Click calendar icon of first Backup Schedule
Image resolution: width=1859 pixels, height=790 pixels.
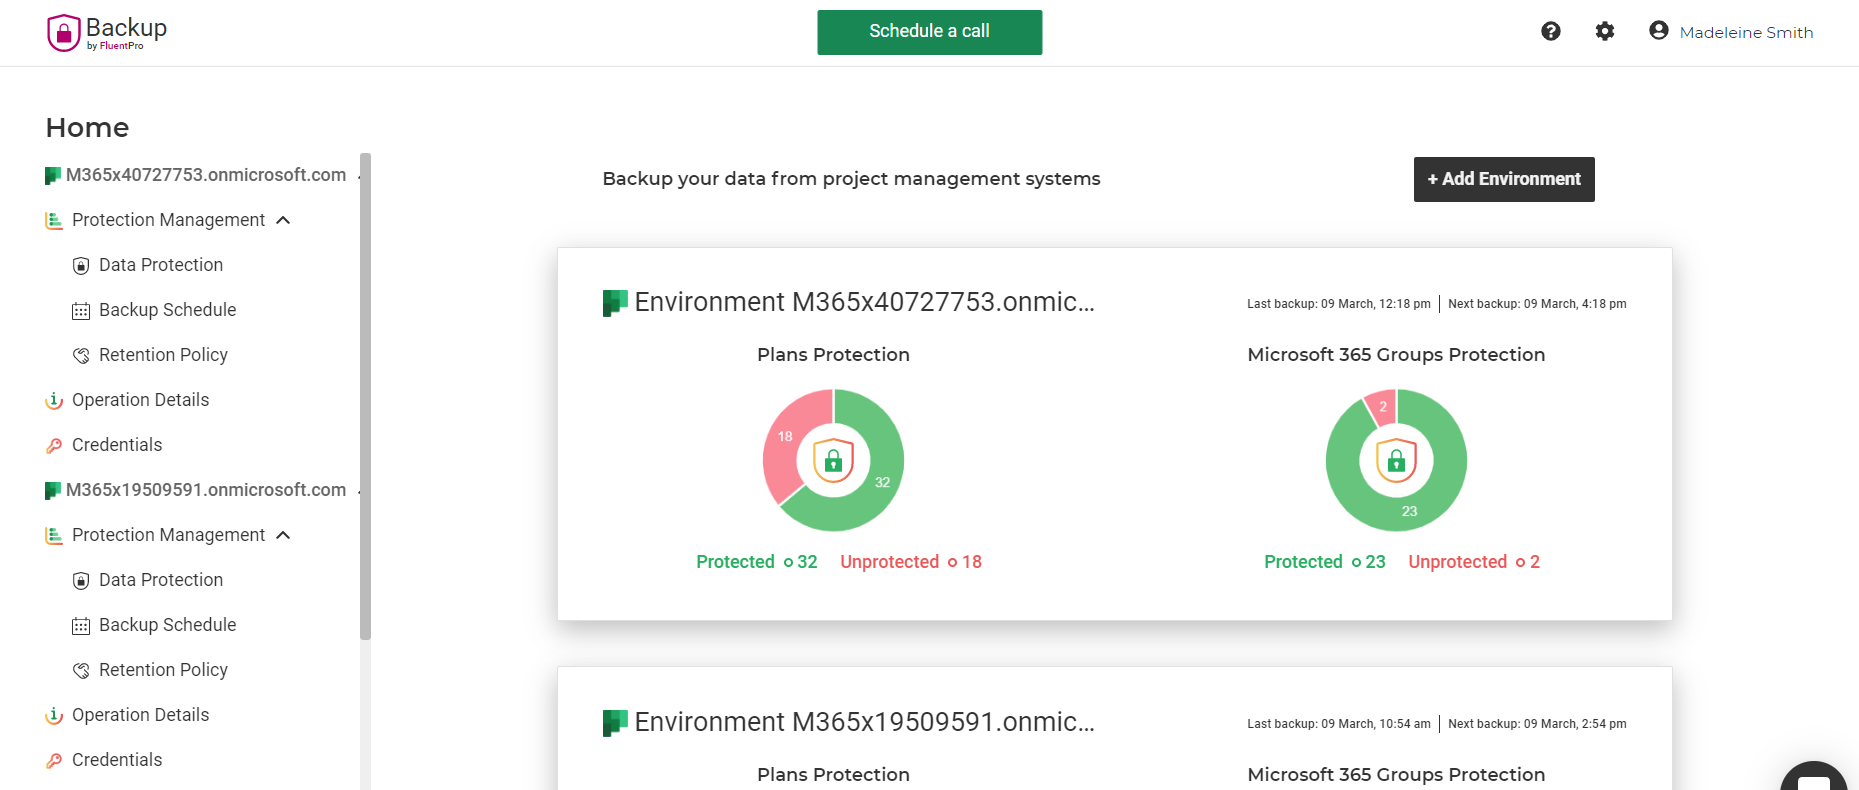point(81,311)
